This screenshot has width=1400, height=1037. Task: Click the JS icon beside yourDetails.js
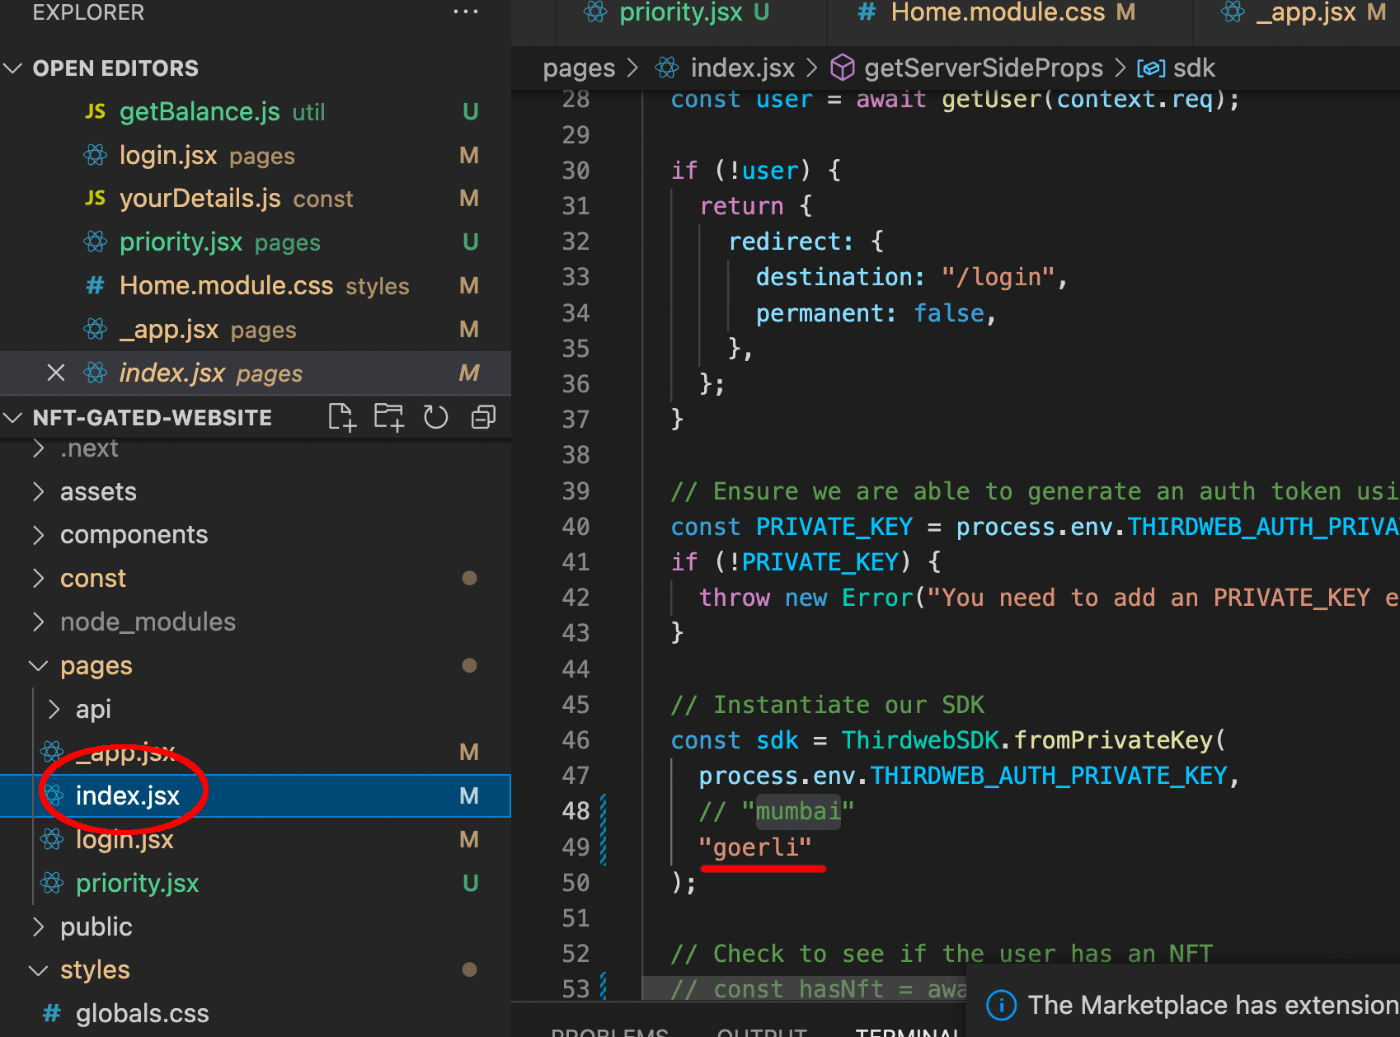(95, 198)
